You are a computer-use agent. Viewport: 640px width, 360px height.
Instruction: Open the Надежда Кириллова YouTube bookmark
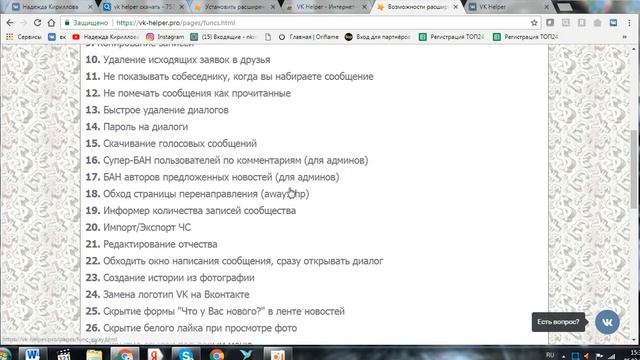click(104, 37)
